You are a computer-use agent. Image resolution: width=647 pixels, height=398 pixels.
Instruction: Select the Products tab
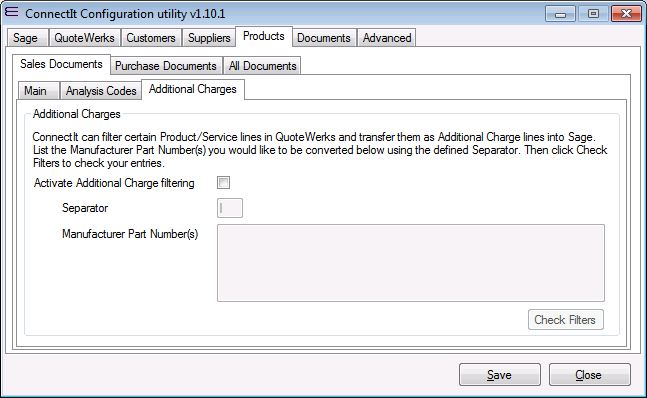tap(264, 36)
